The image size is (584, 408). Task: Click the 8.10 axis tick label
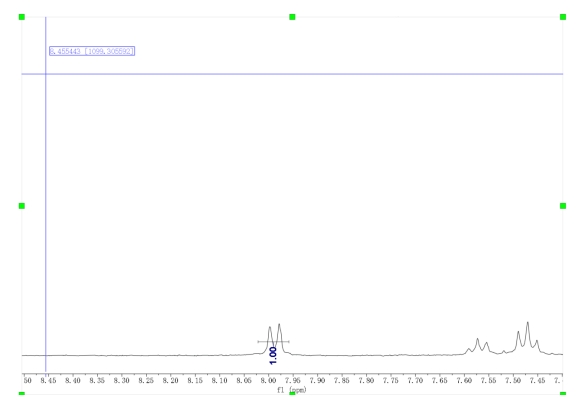pyautogui.click(x=219, y=380)
